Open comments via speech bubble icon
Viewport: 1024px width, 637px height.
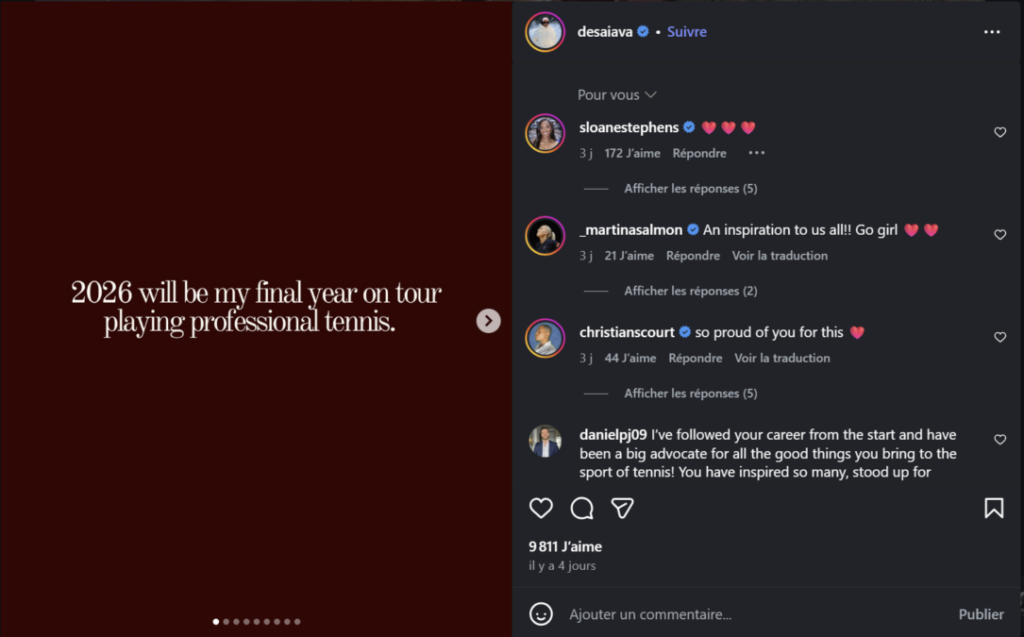coord(582,508)
